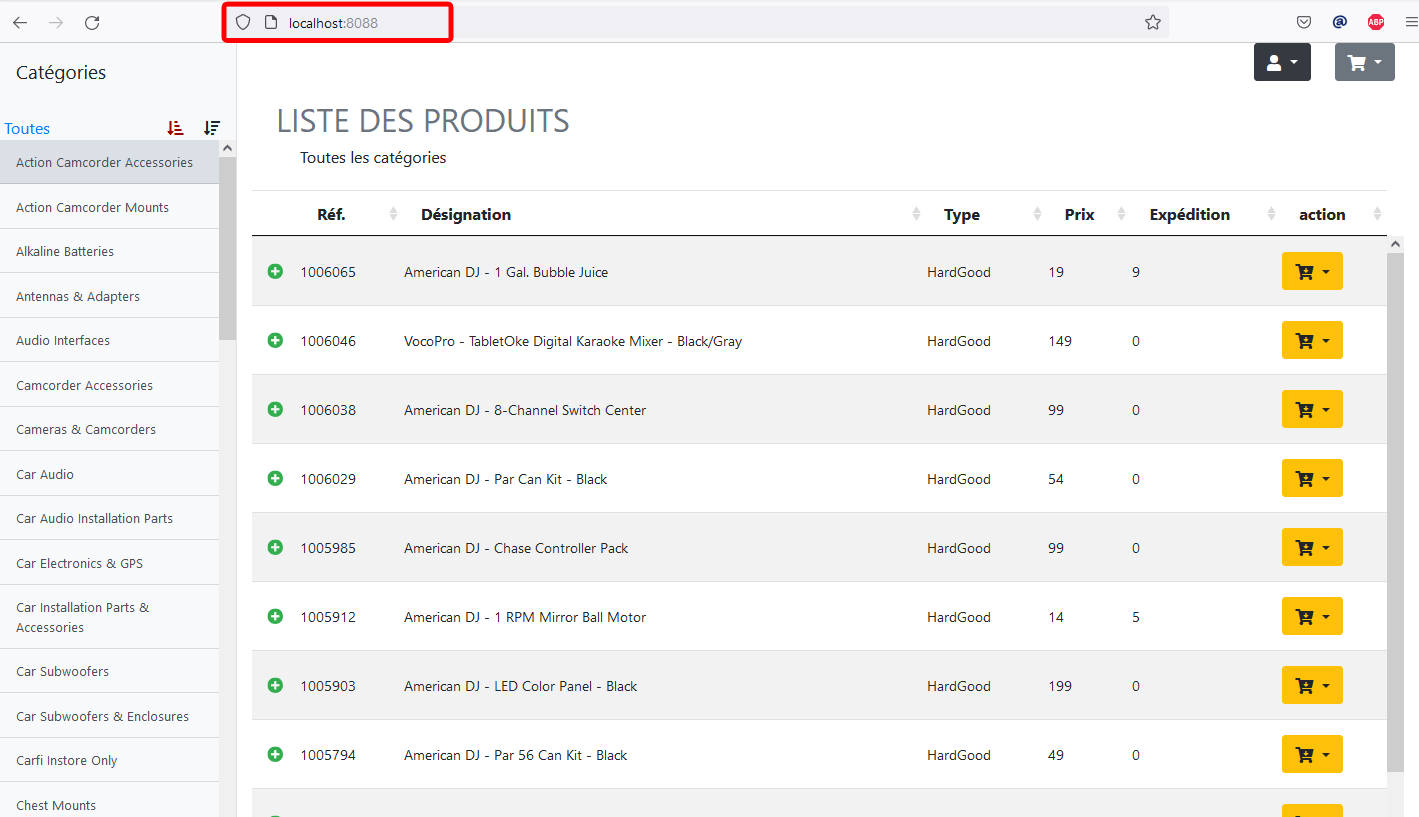Open cart action for 8-Channel Switch Center

pyautogui.click(x=1312, y=409)
